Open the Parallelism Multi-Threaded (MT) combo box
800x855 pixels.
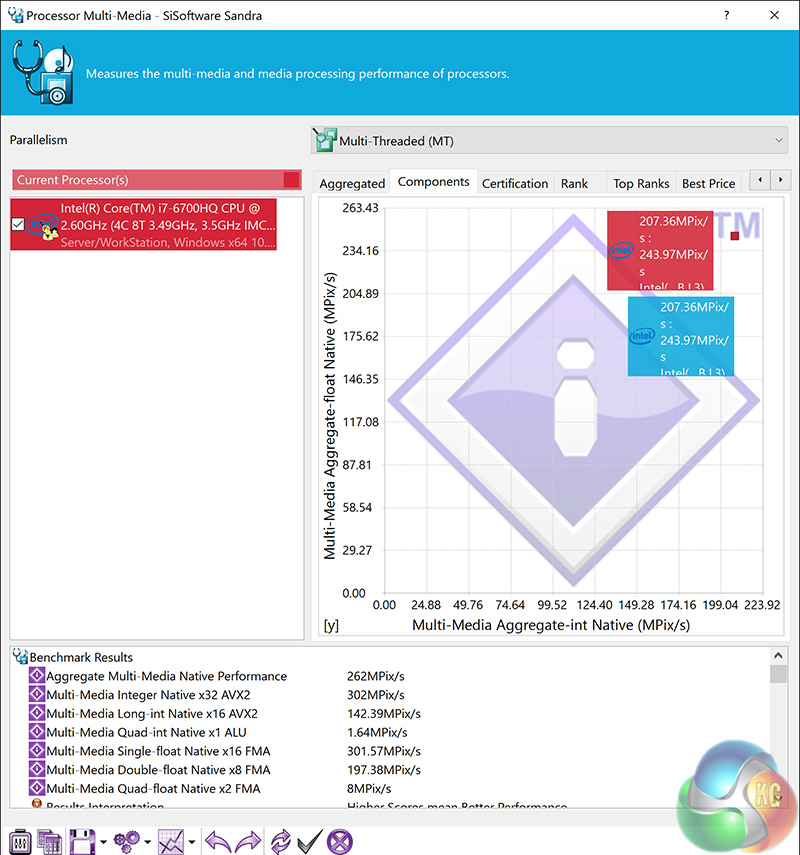point(550,141)
